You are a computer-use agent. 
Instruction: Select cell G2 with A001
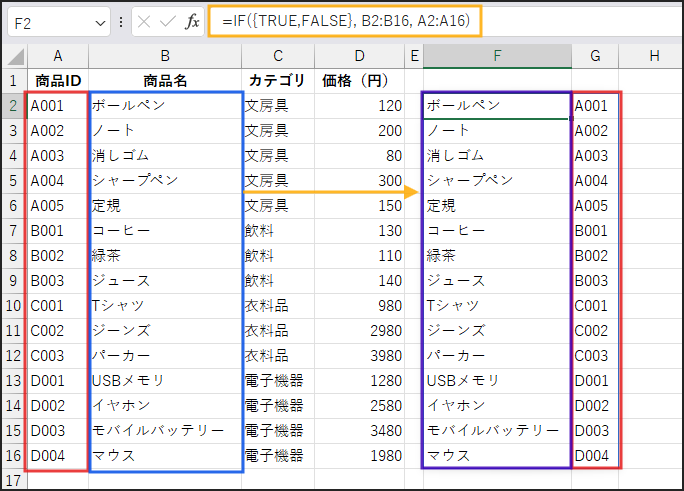point(595,106)
